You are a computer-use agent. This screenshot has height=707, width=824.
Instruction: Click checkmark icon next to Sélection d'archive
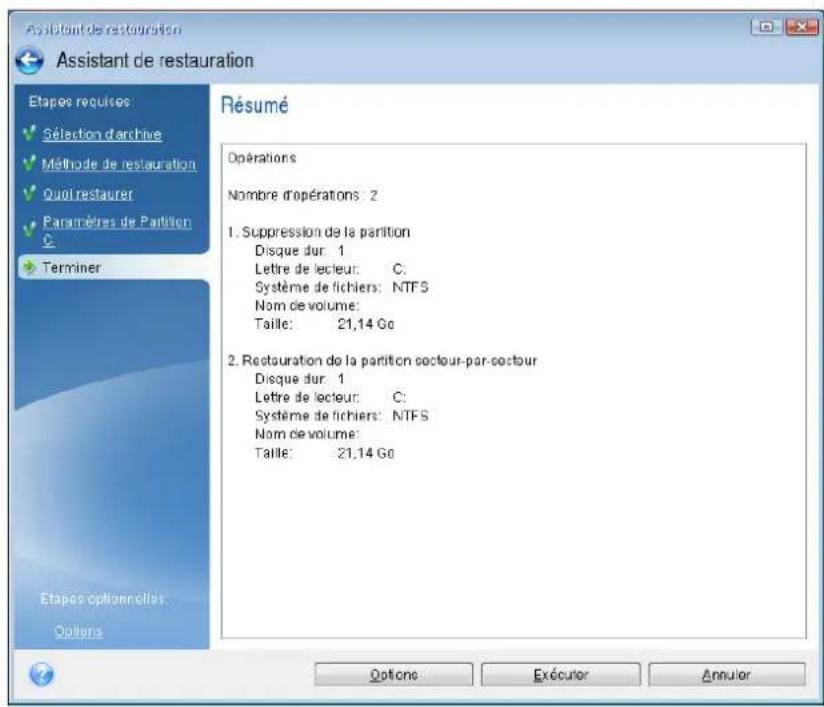[29, 132]
